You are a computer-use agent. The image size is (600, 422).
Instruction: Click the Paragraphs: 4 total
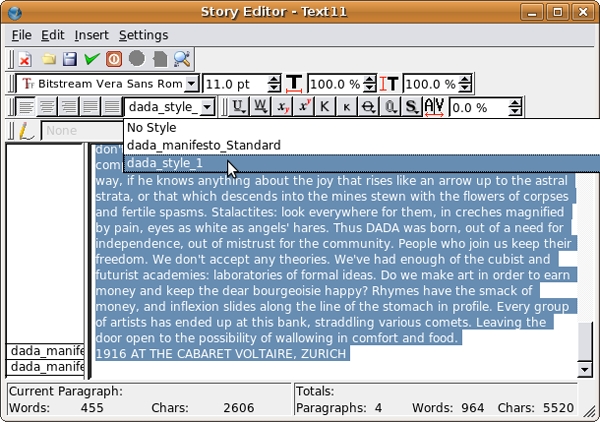tap(339, 408)
